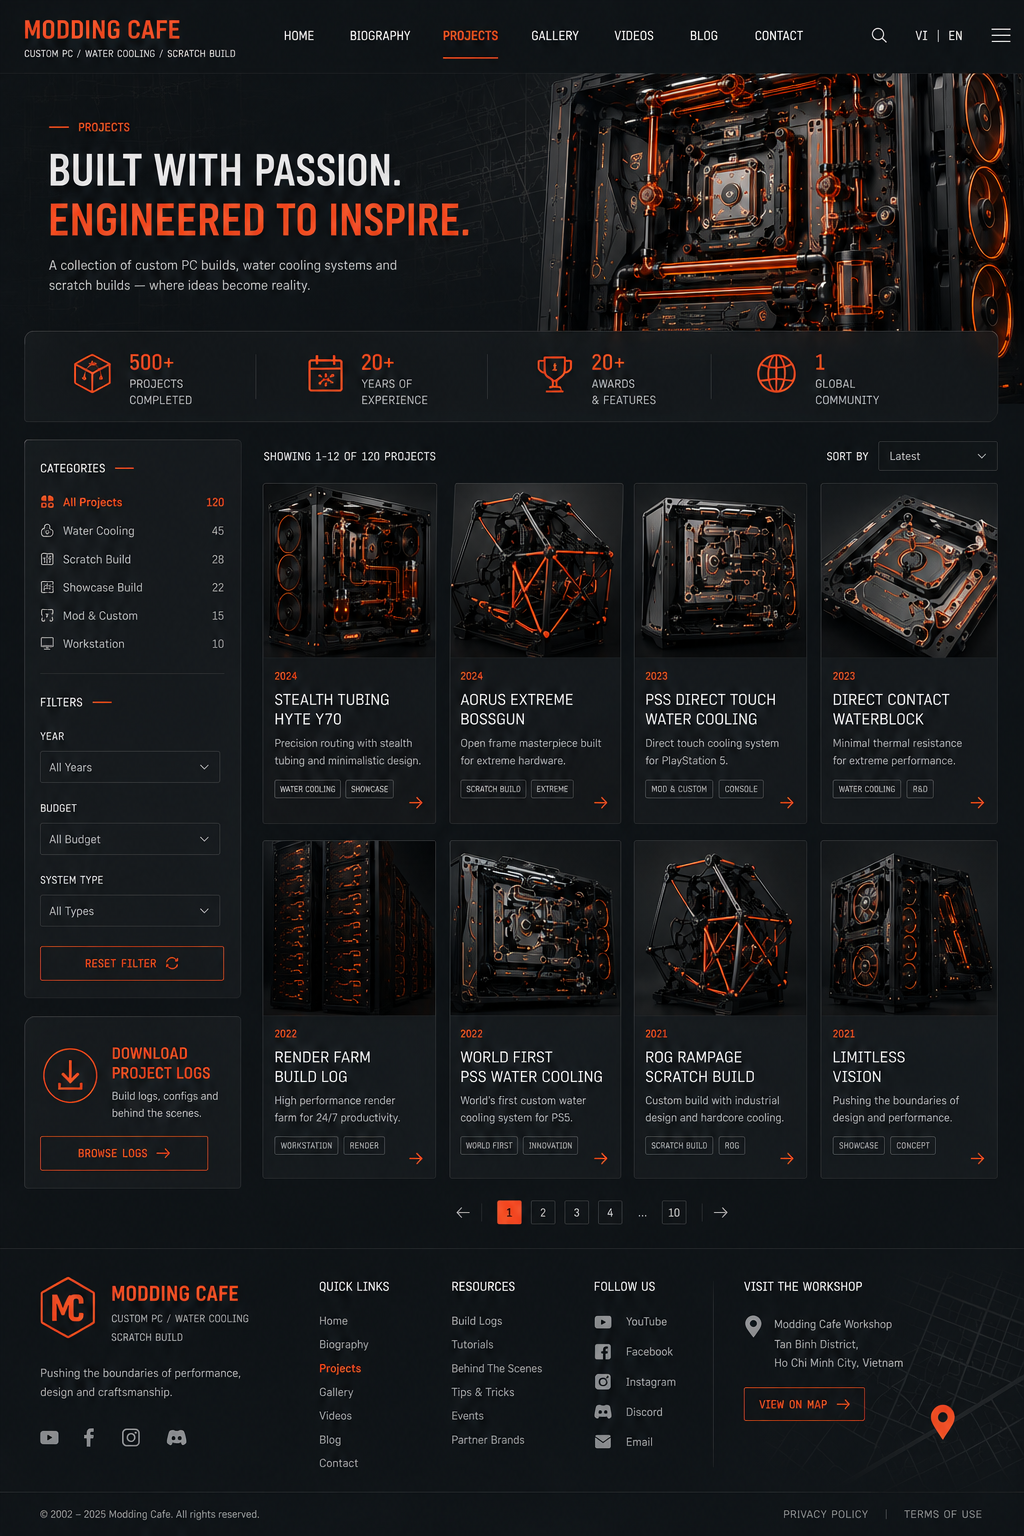Open Stealth Tubing Hyte Y70 card arrow

point(416,802)
